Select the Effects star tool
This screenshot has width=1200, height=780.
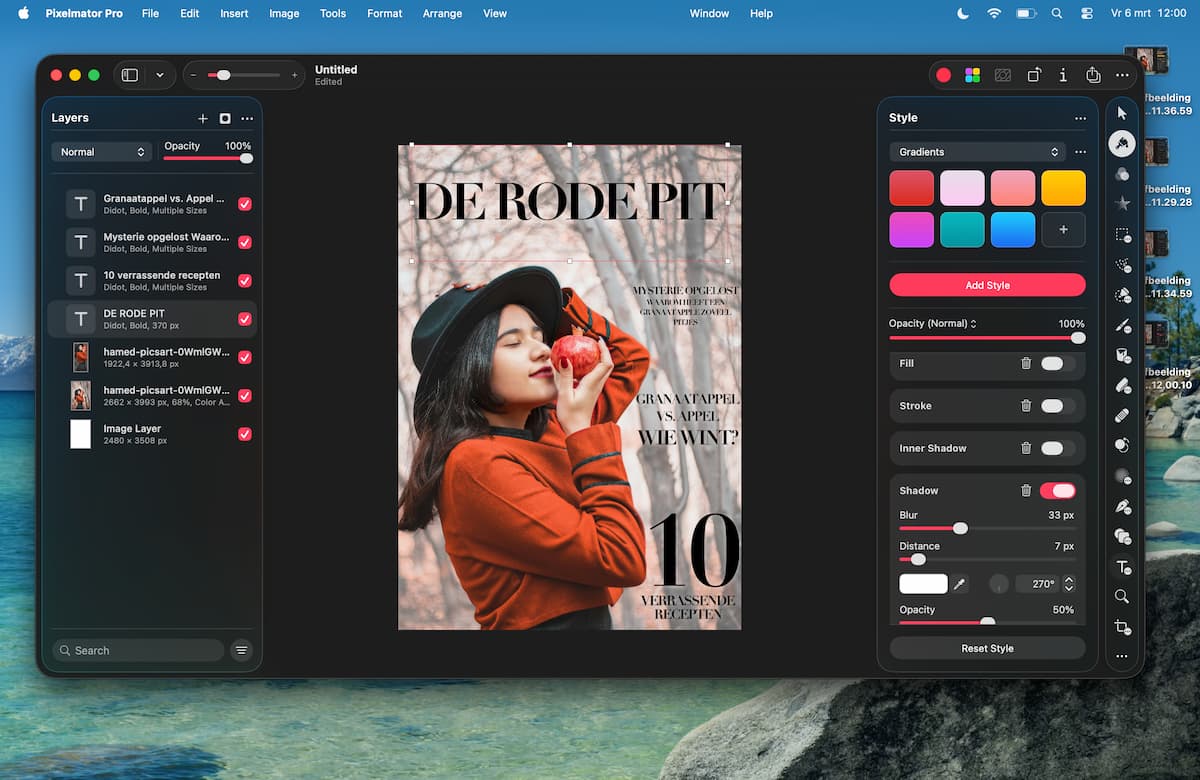(1122, 204)
